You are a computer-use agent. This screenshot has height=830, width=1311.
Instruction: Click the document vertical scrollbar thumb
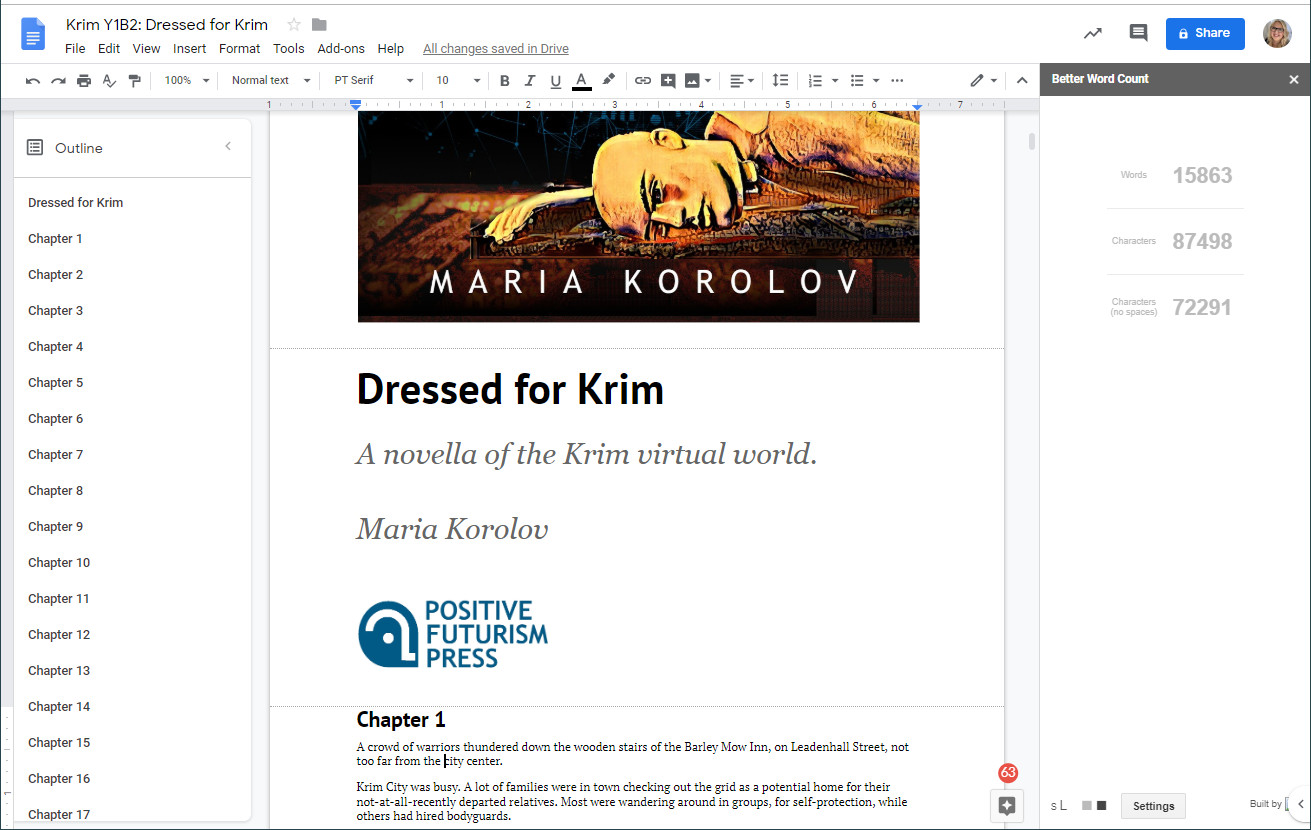coord(1032,142)
